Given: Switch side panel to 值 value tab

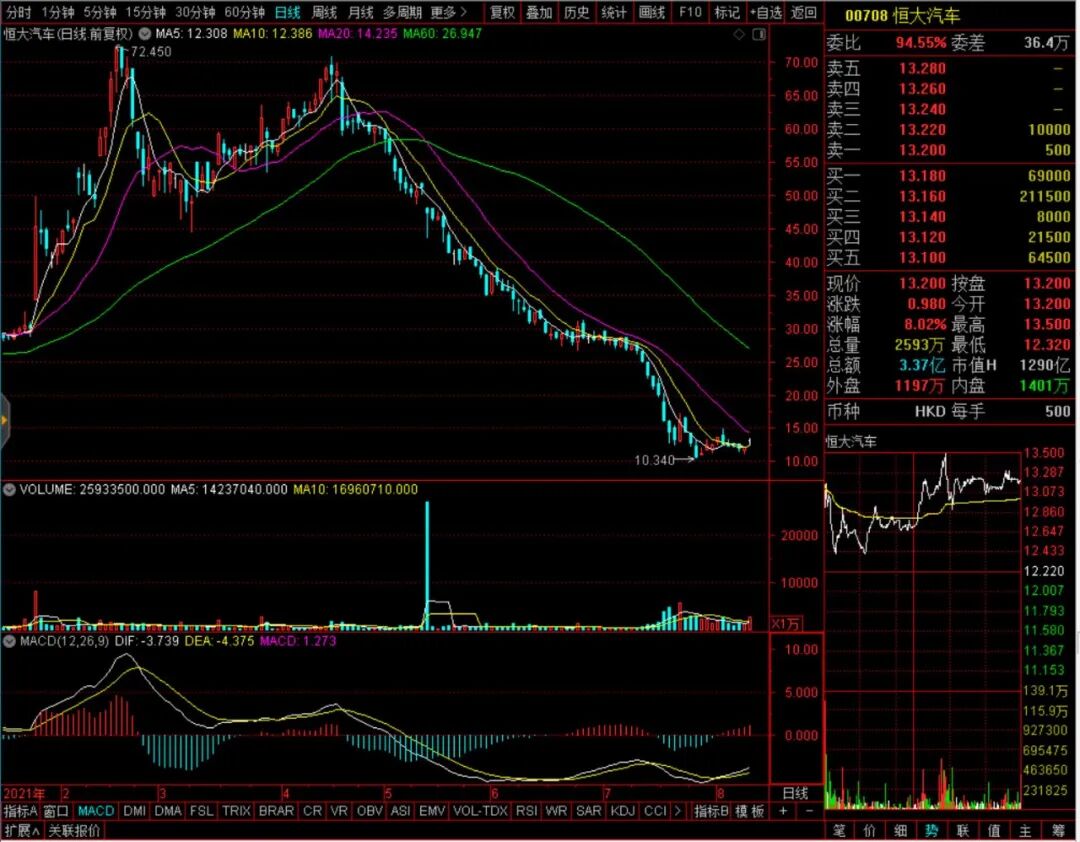Looking at the screenshot, I should (x=994, y=831).
